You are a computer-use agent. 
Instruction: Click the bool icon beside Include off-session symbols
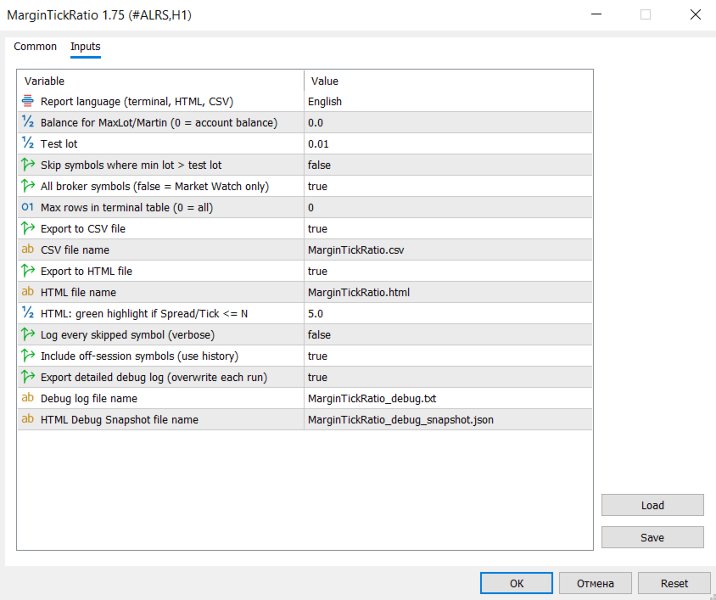[x=28, y=355]
